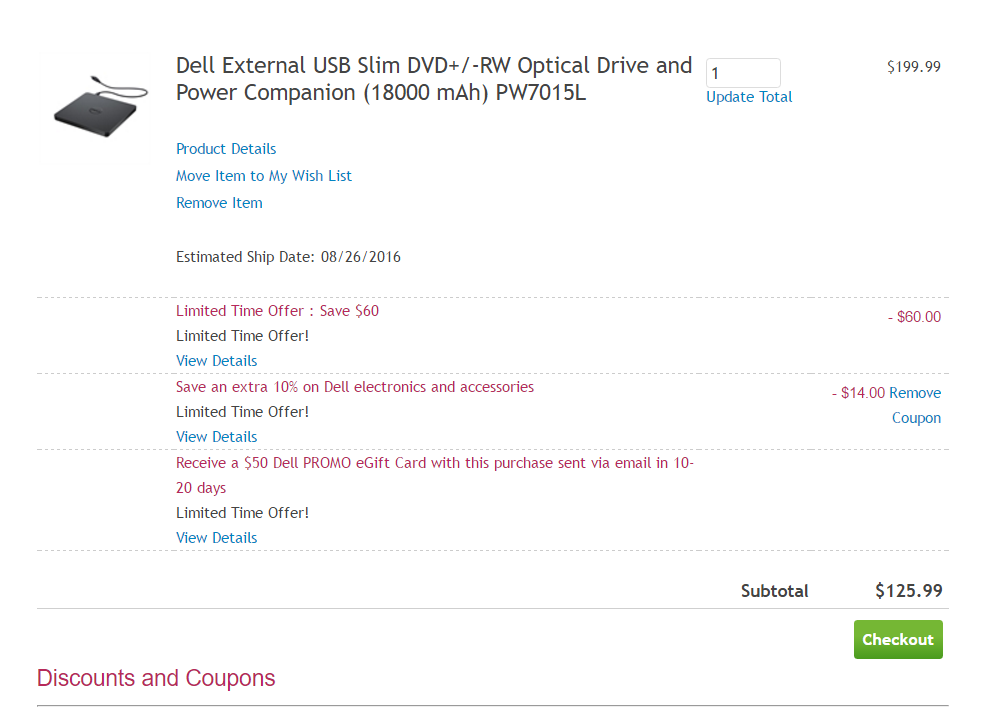Select the quantity input field
987x725 pixels.
click(742, 72)
